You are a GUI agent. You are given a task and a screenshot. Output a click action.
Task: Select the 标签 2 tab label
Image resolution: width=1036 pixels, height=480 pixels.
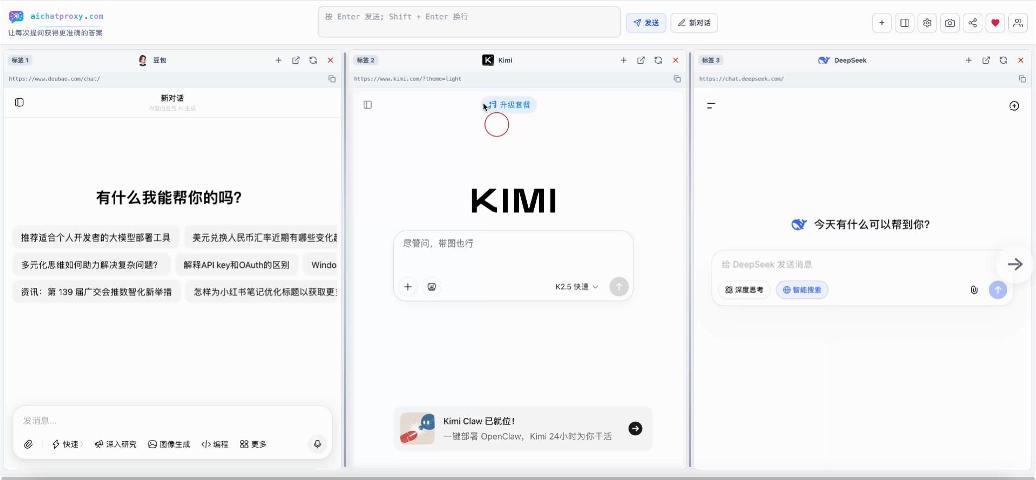click(x=365, y=60)
